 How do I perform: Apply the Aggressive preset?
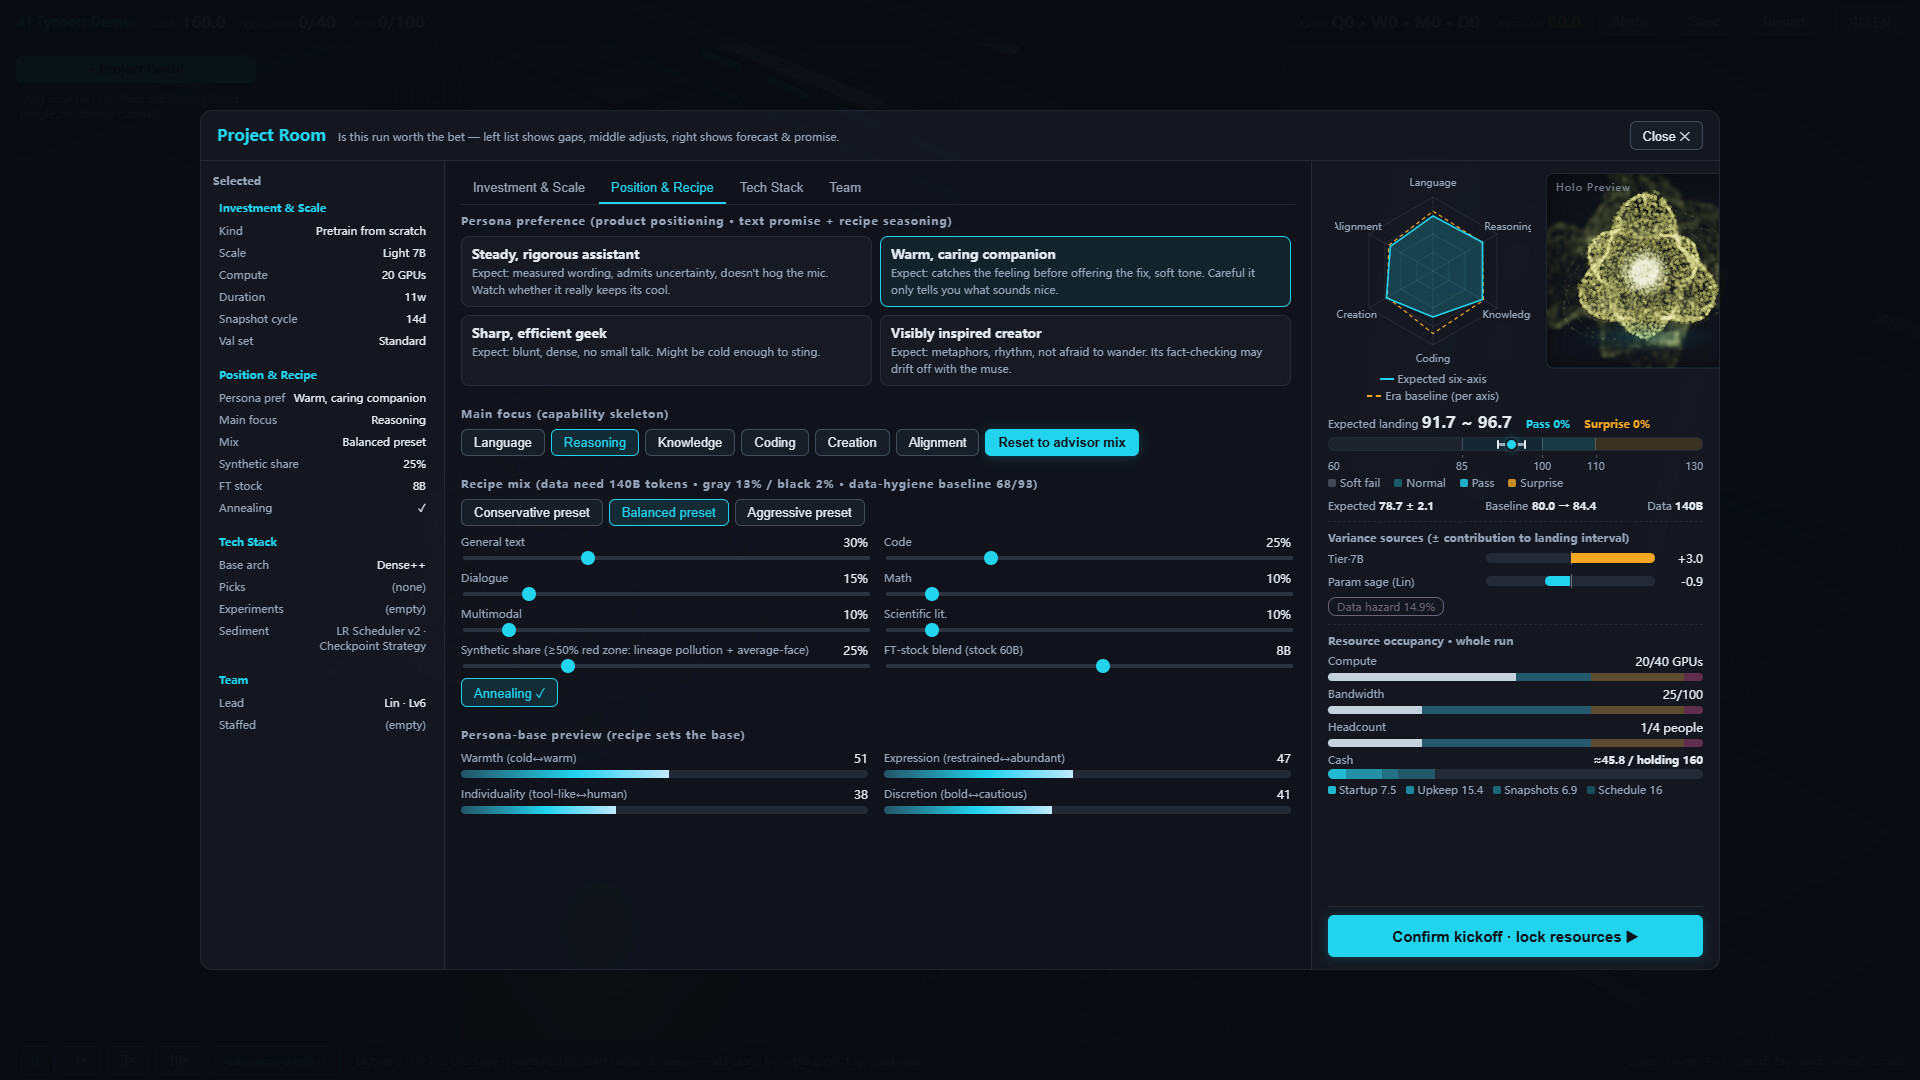[799, 512]
